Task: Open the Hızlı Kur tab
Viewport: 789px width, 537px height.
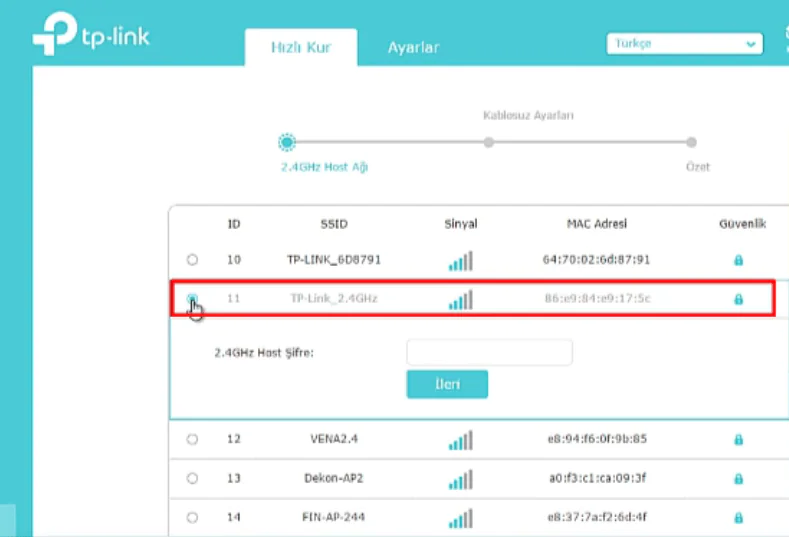Action: click(300, 47)
